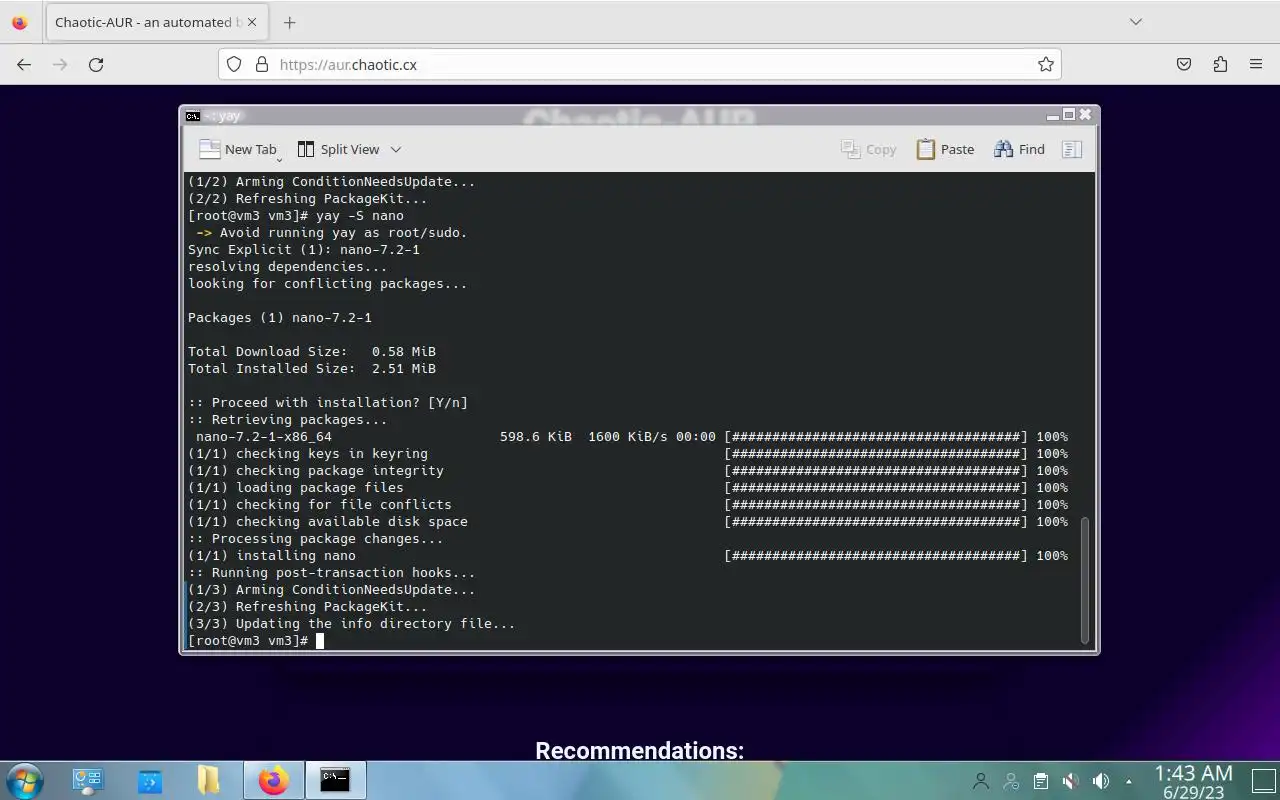
Task: Open a new Firefox tab
Action: tap(289, 22)
